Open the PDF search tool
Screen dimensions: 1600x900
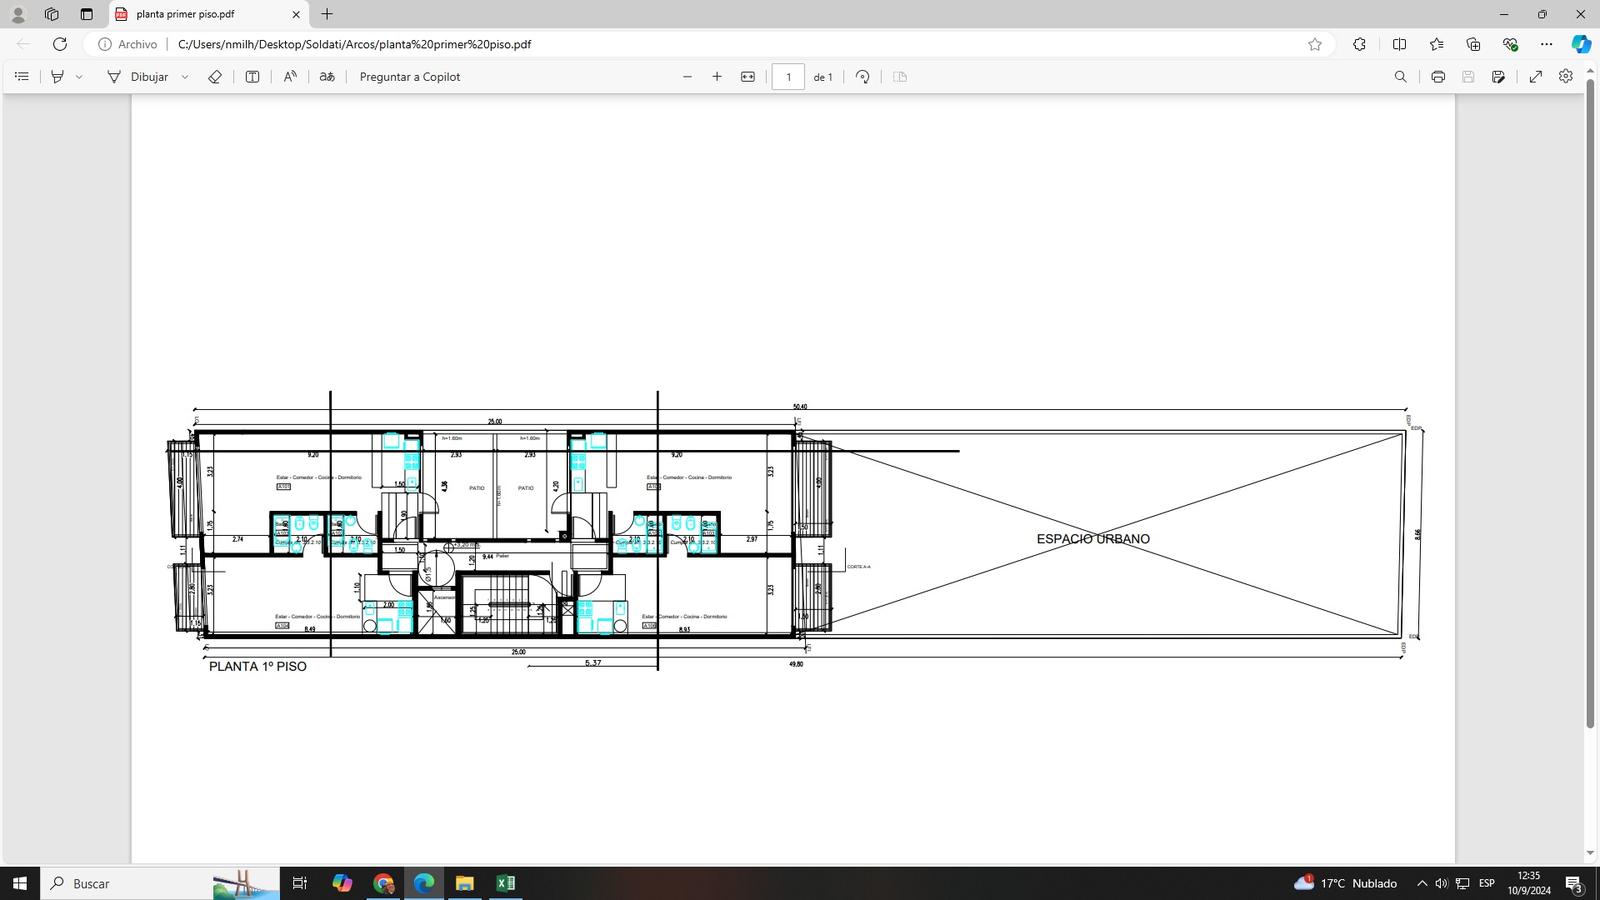1400,77
